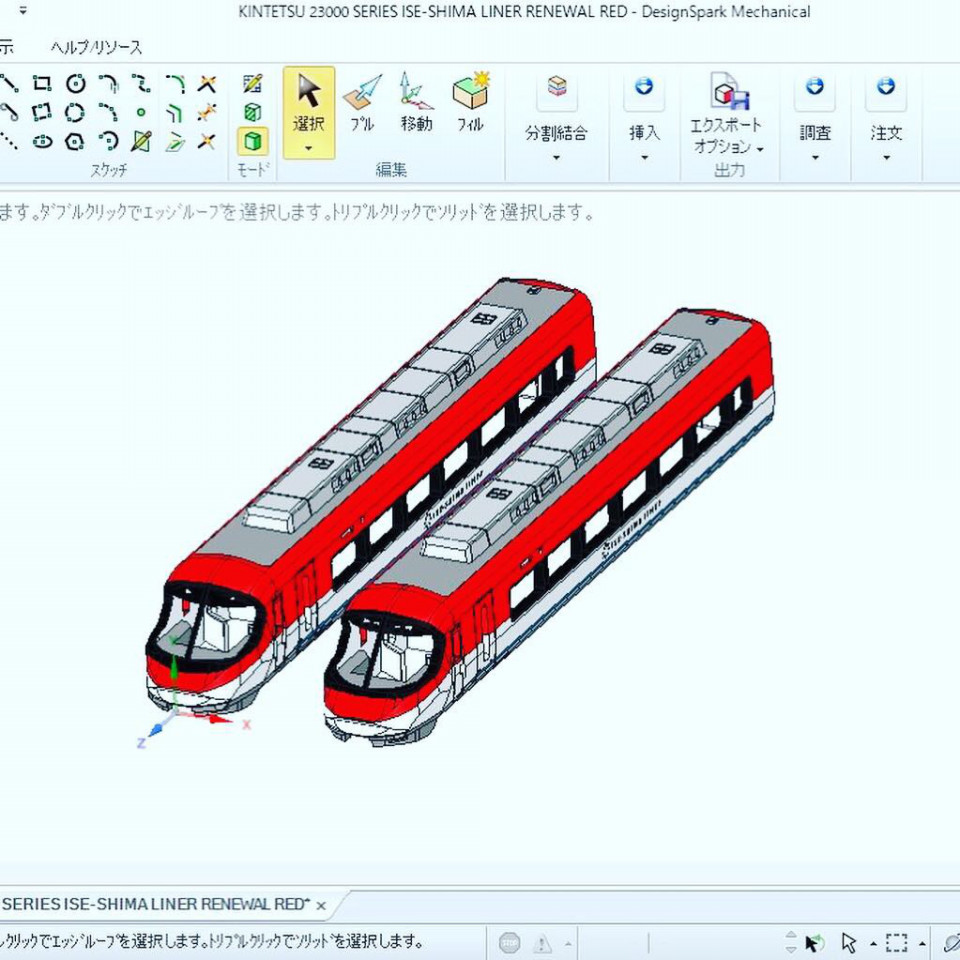Expand the 挿入 (Insert) dropdown

tap(644, 157)
